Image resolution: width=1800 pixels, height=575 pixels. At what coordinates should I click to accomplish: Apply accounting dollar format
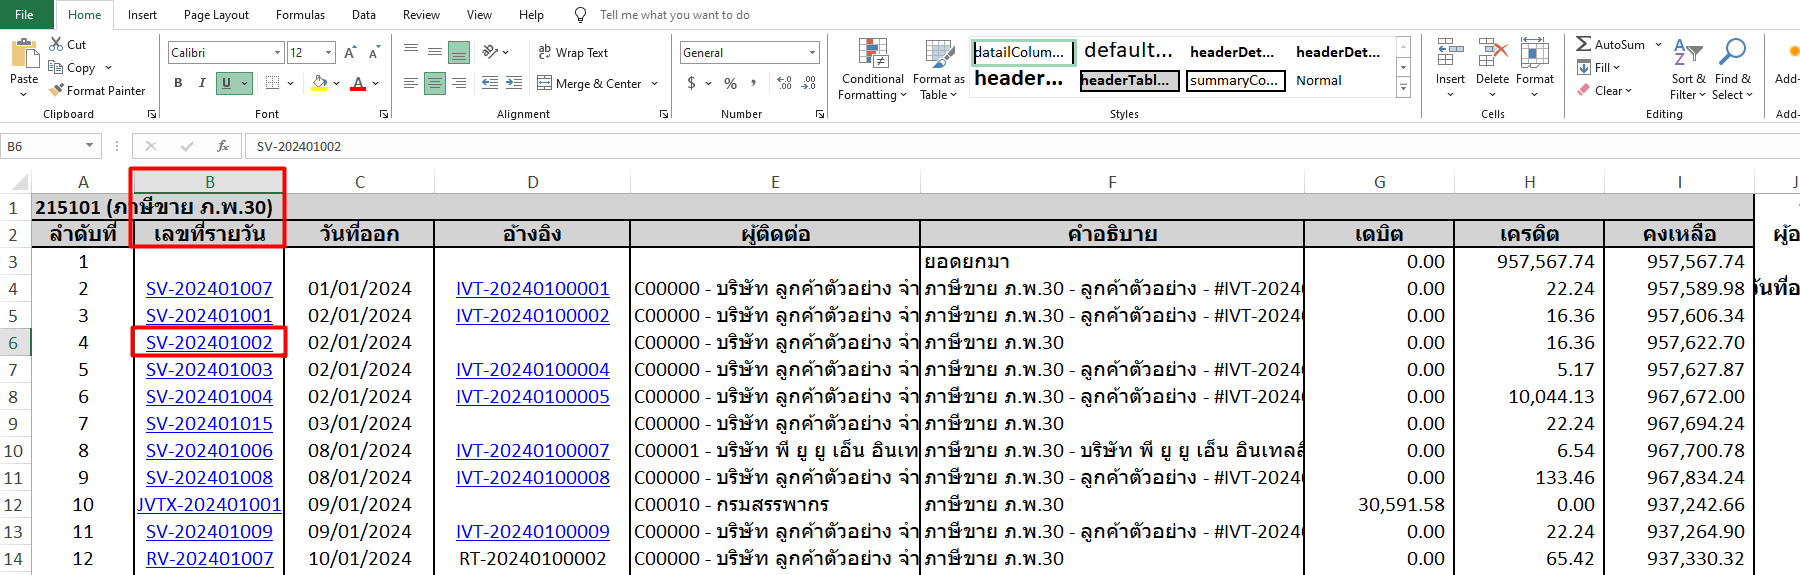click(691, 83)
